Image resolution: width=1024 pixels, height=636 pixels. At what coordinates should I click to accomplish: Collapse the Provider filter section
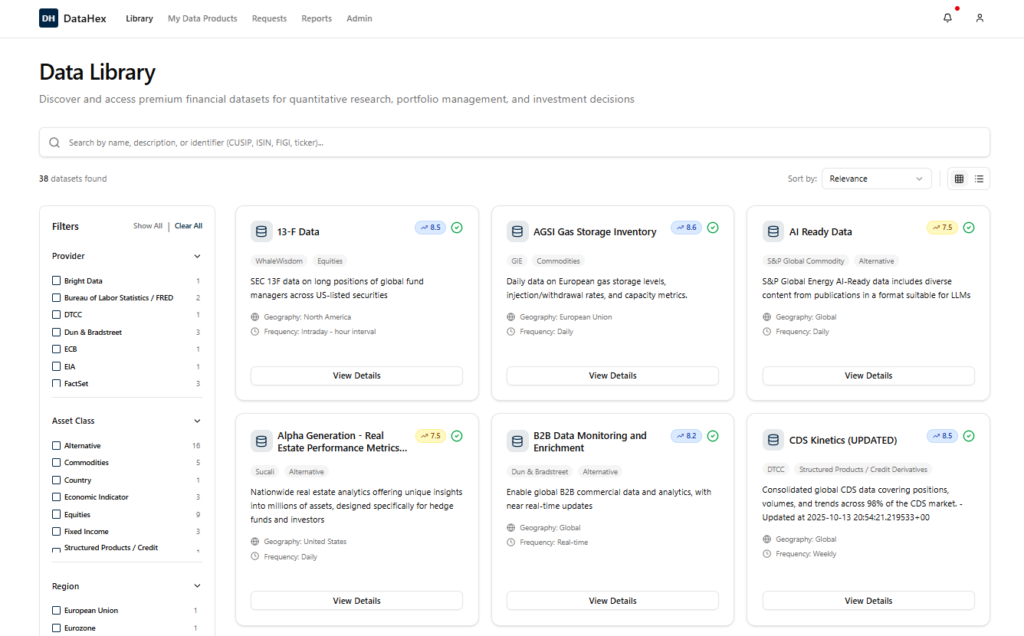coord(197,256)
